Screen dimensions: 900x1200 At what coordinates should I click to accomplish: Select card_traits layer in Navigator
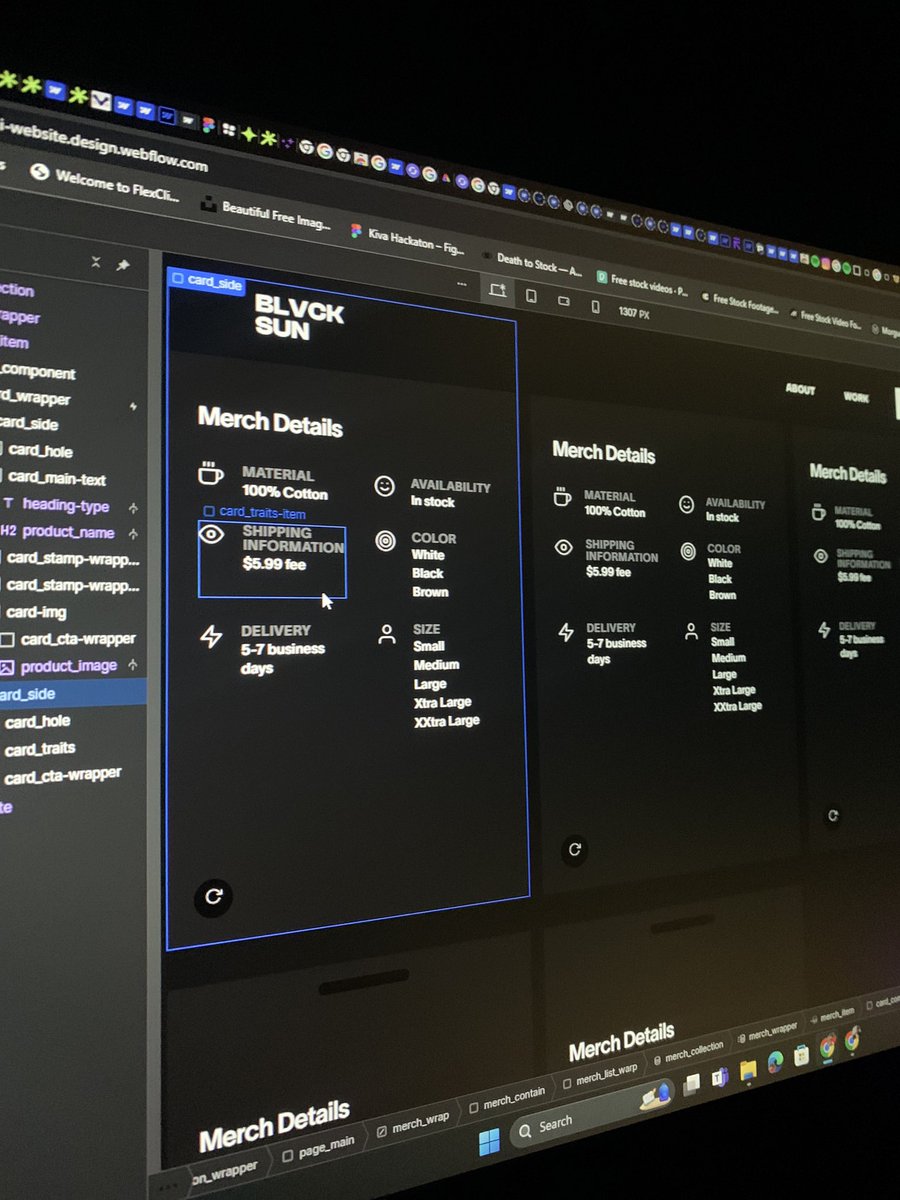click(41, 748)
